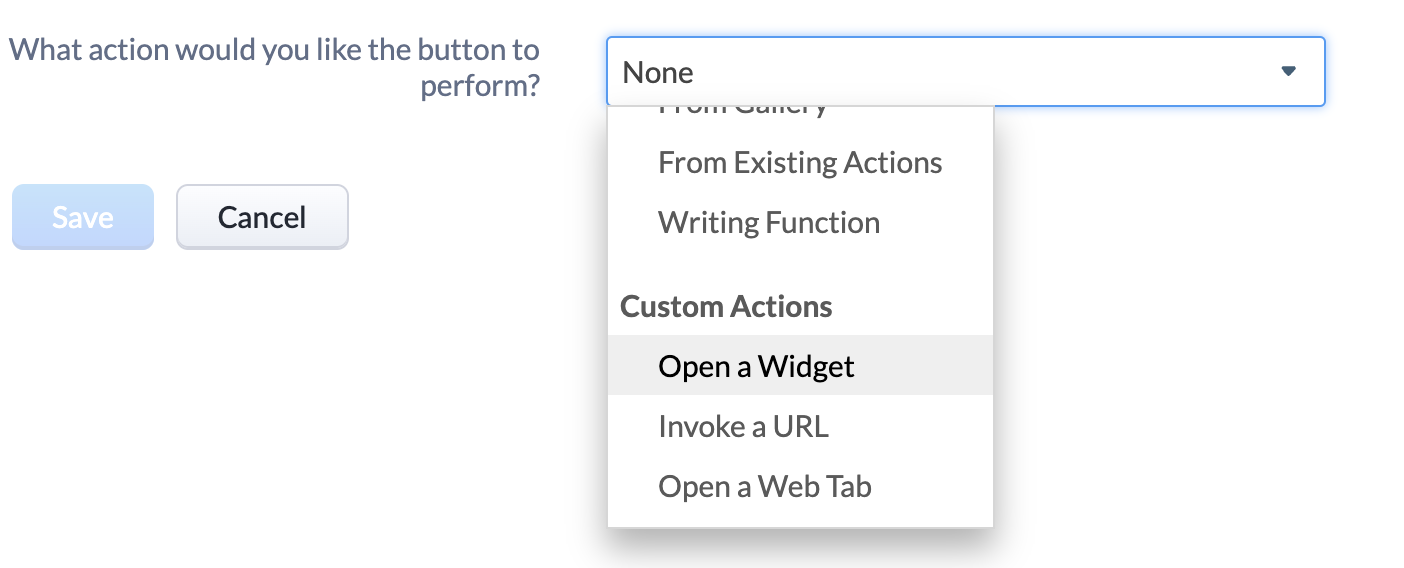
Task: Close the list via the small triangle icon
Action: [1288, 72]
